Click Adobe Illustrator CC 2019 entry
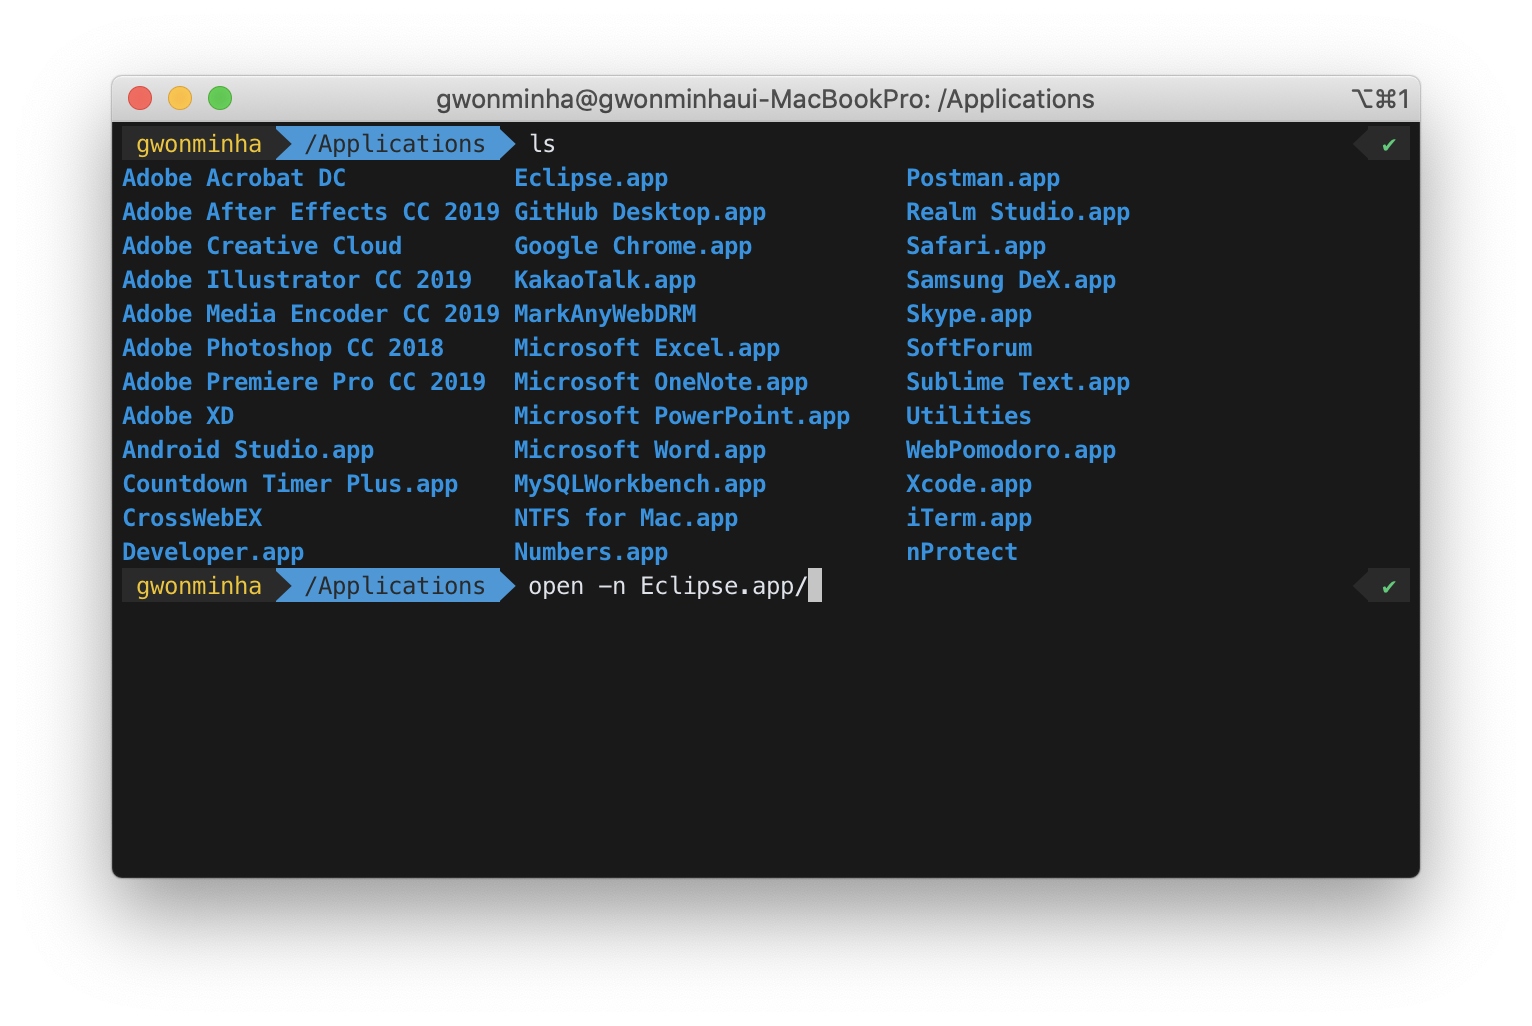1532x1026 pixels. tap(297, 280)
